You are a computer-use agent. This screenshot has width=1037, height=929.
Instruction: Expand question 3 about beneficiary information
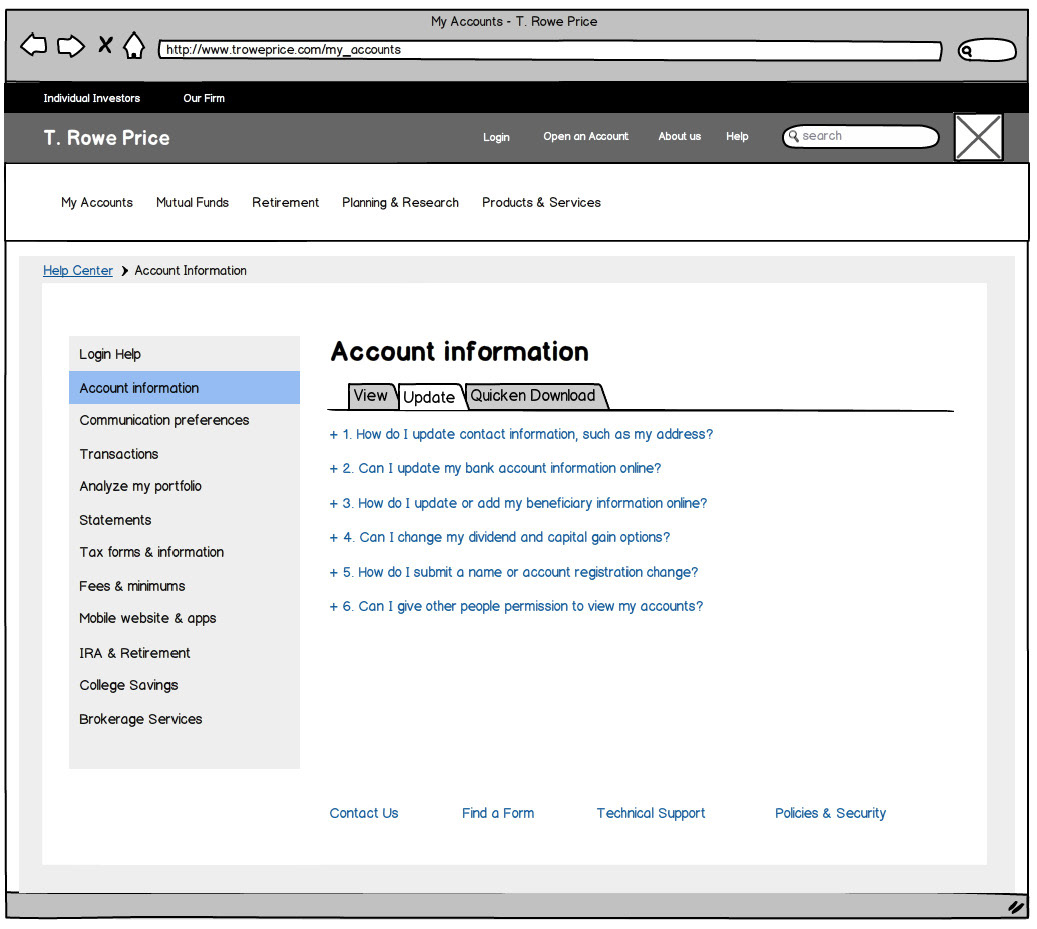coord(518,503)
